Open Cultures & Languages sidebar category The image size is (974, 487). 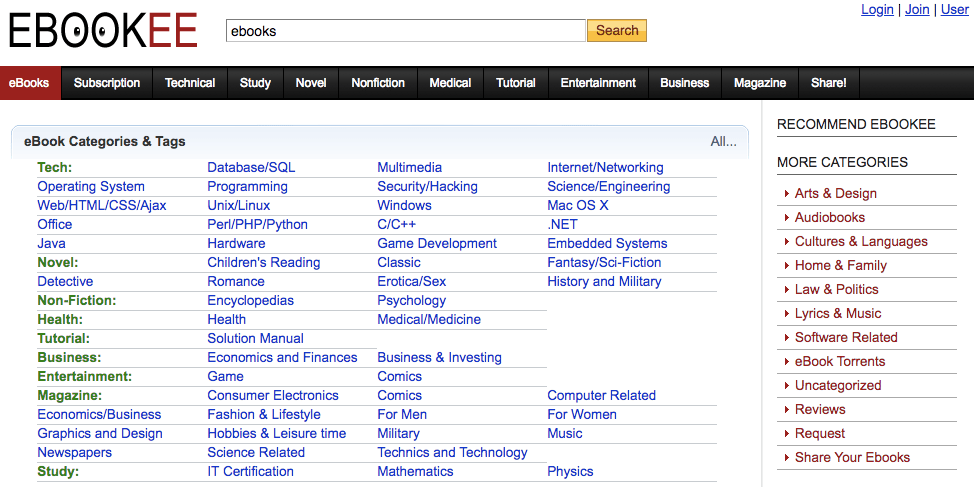[861, 242]
